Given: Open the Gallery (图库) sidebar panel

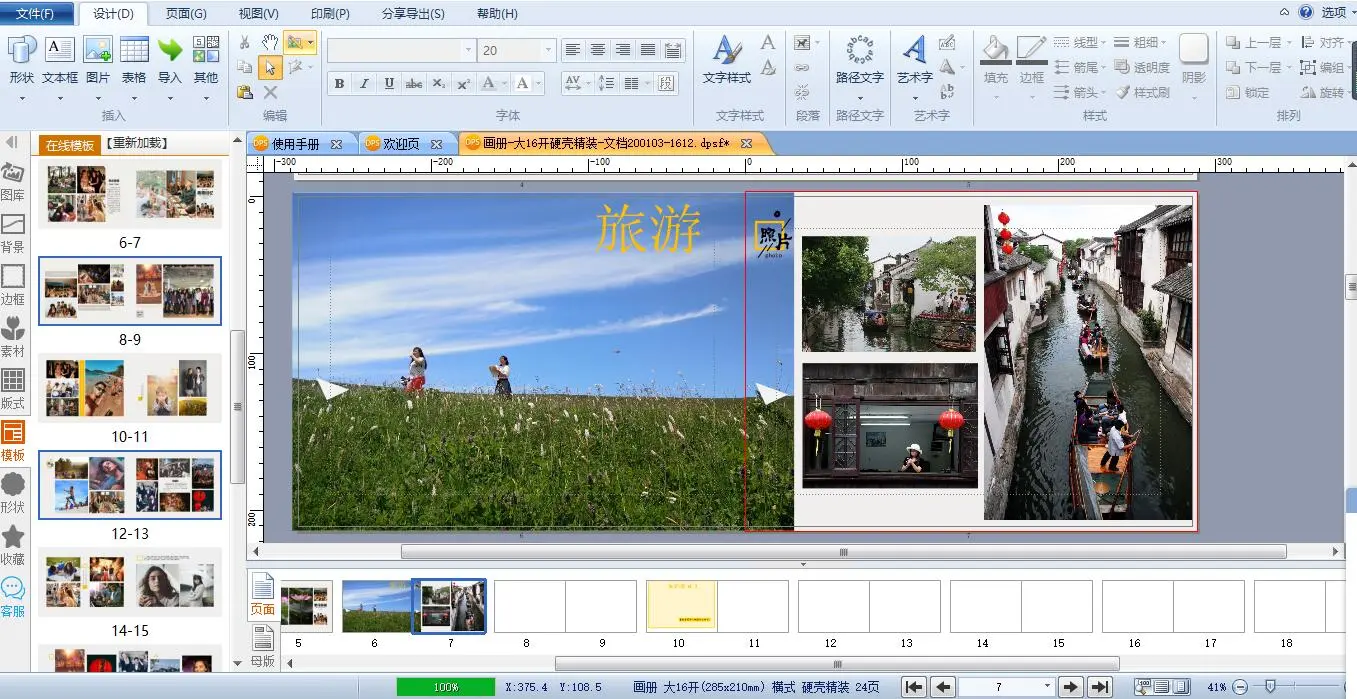Looking at the screenshot, I should [x=13, y=183].
